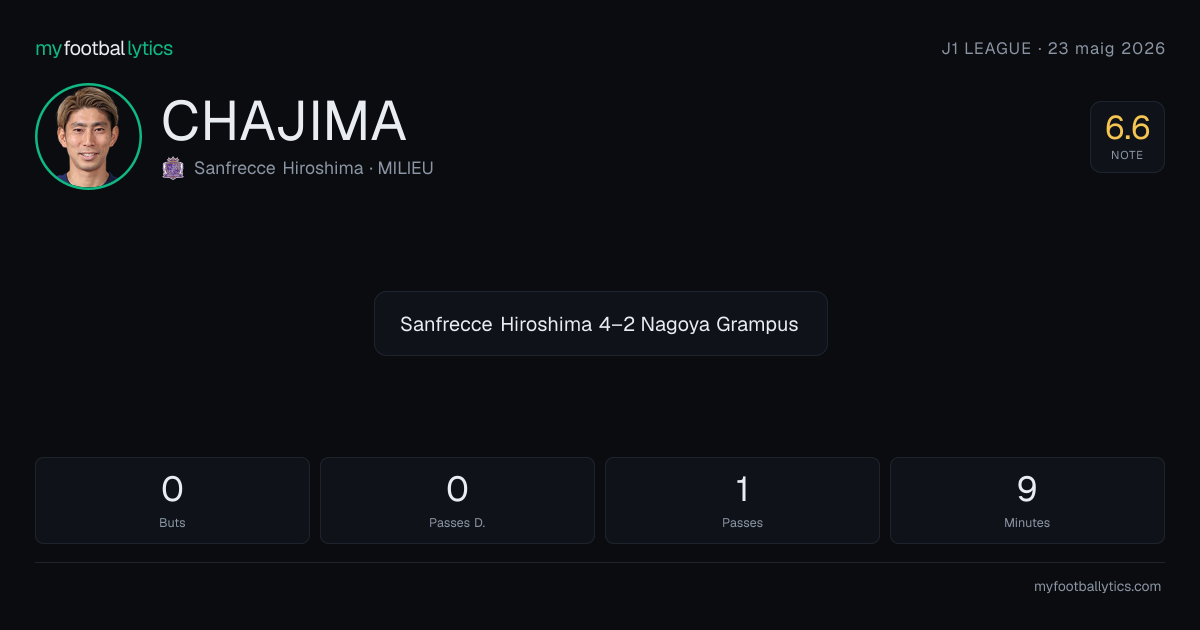Select the Minutes stat card
The image size is (1200, 630).
(x=1027, y=500)
